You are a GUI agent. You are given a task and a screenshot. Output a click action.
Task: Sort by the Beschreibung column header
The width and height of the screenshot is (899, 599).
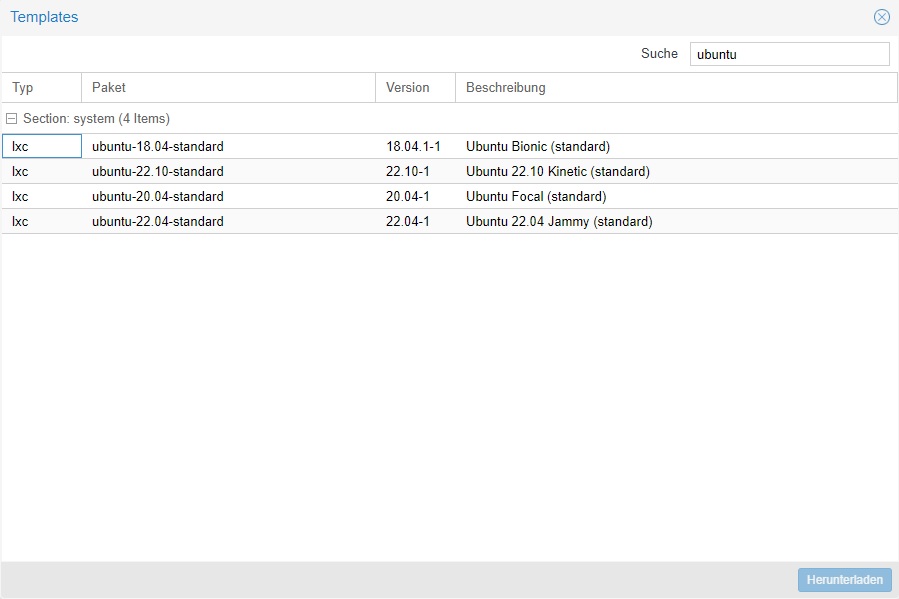(x=677, y=88)
